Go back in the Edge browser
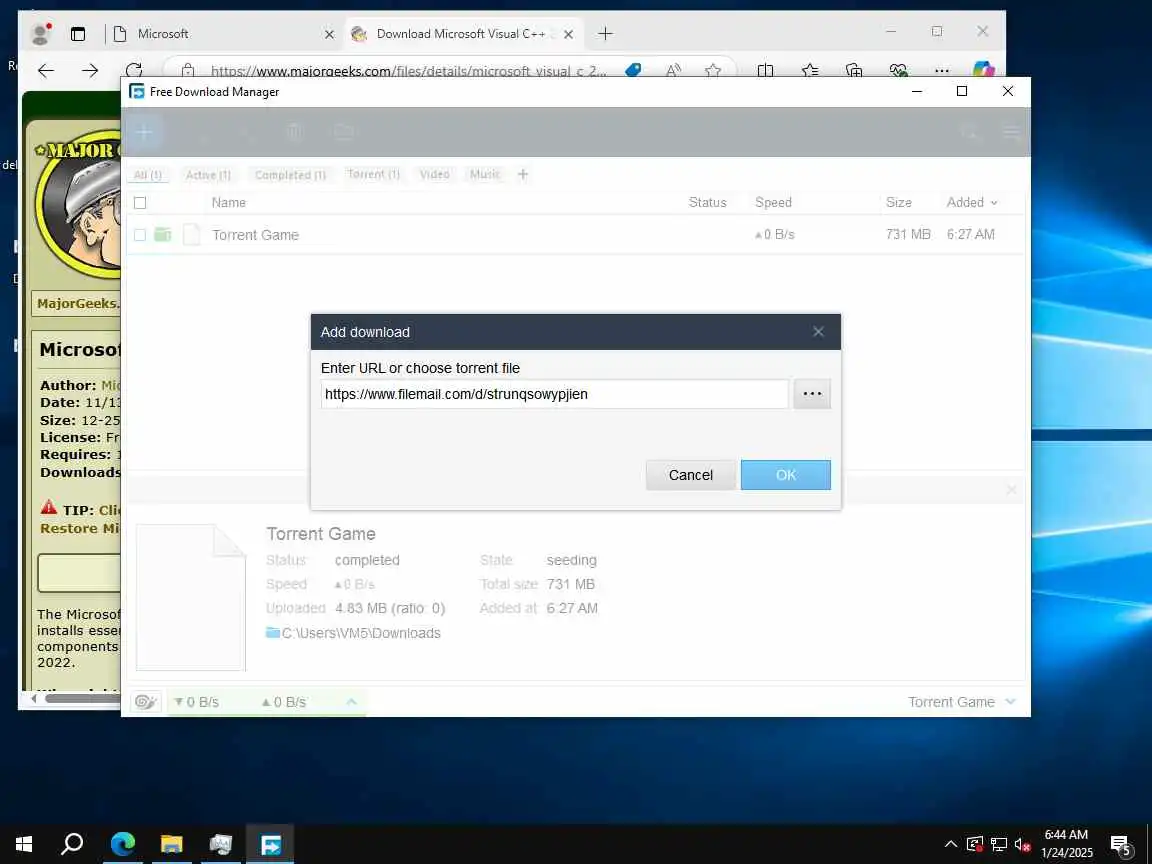 [46, 71]
